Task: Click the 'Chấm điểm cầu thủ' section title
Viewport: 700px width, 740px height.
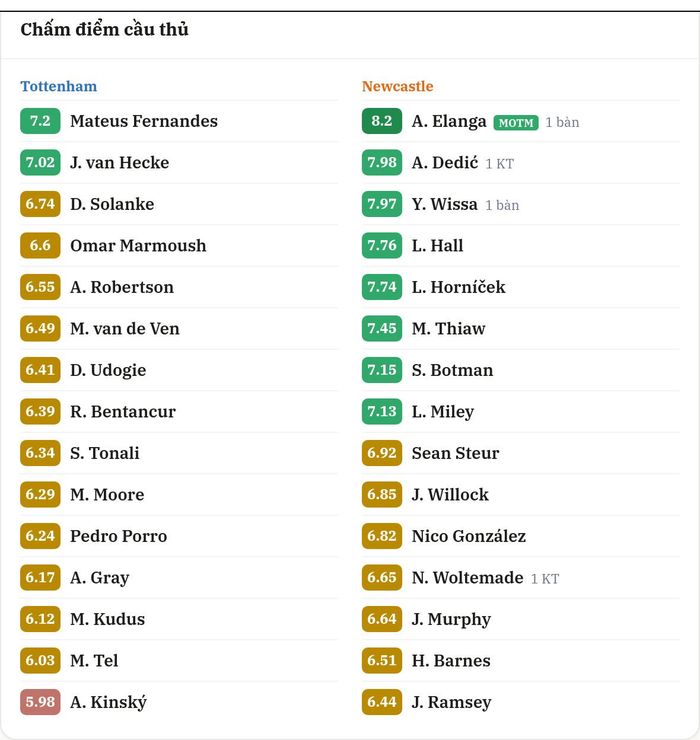Action: point(104,29)
